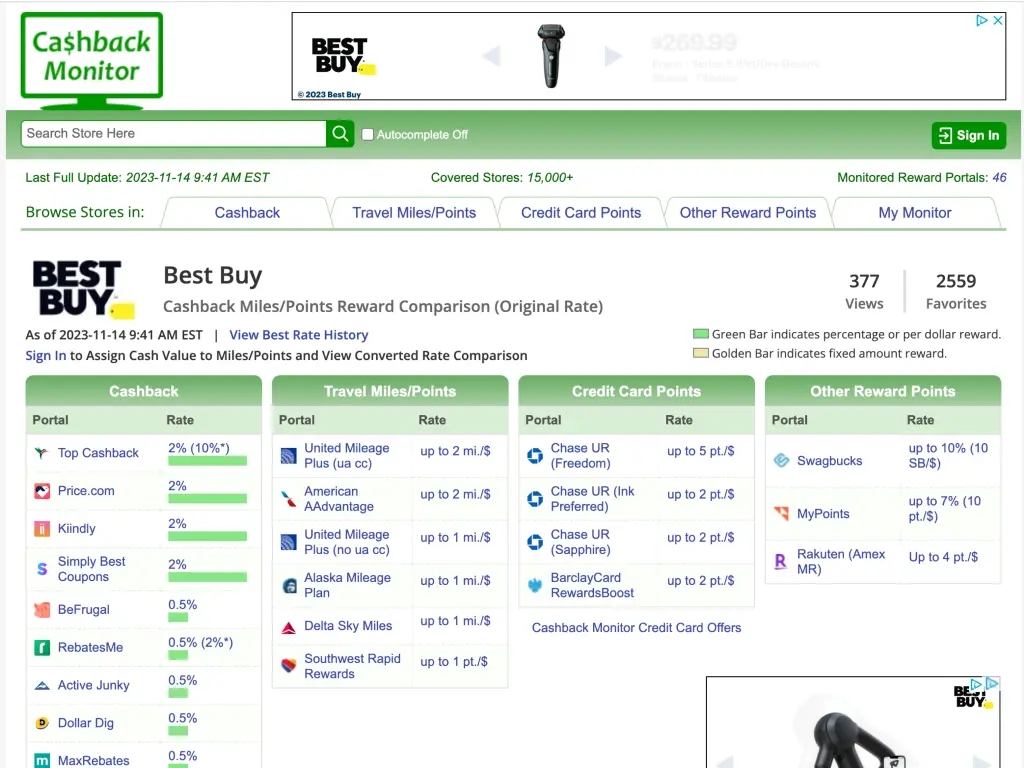The height and width of the screenshot is (768, 1024).
Task: Click the Price.com green rate bar
Action: [x=207, y=499]
